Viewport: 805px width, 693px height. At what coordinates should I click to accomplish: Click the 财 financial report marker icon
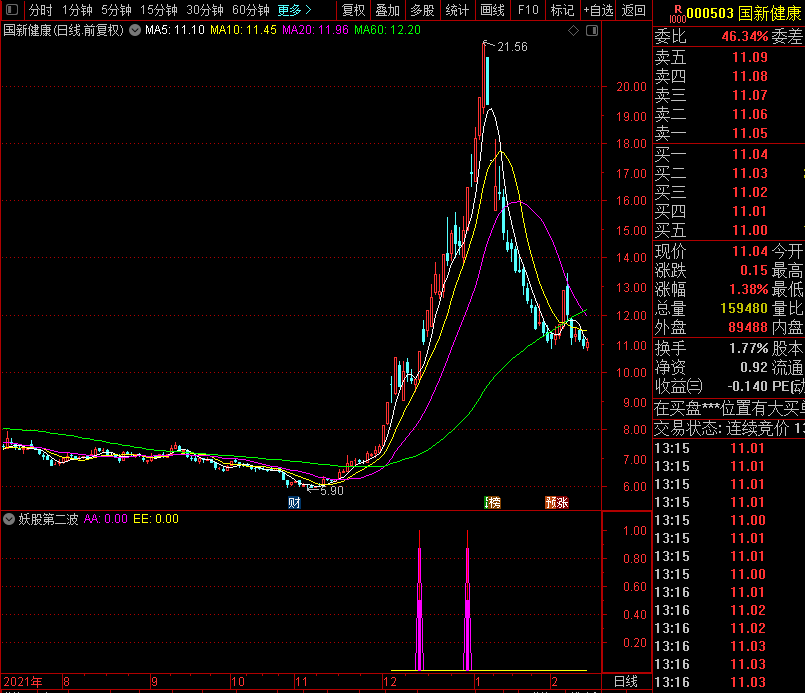coord(294,502)
